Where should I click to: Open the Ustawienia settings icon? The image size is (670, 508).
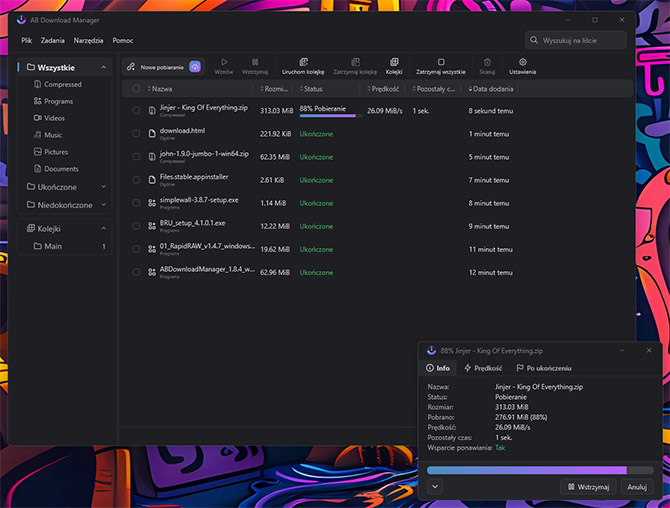pos(522,61)
